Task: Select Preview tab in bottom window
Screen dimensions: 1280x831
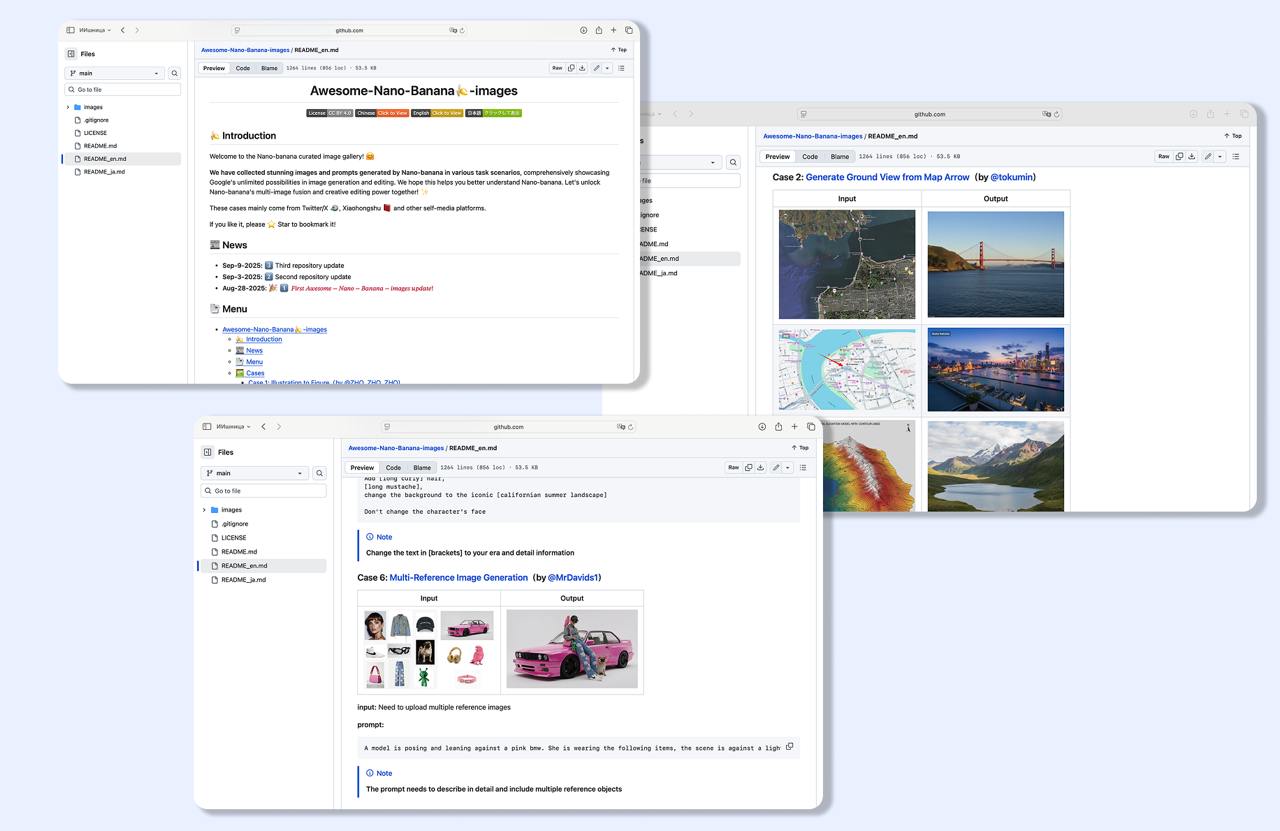Action: 362,467
